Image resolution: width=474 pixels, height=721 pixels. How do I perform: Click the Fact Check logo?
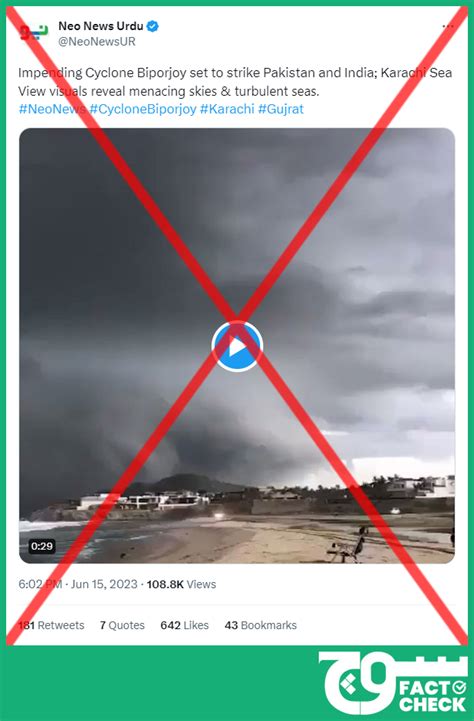point(393,682)
